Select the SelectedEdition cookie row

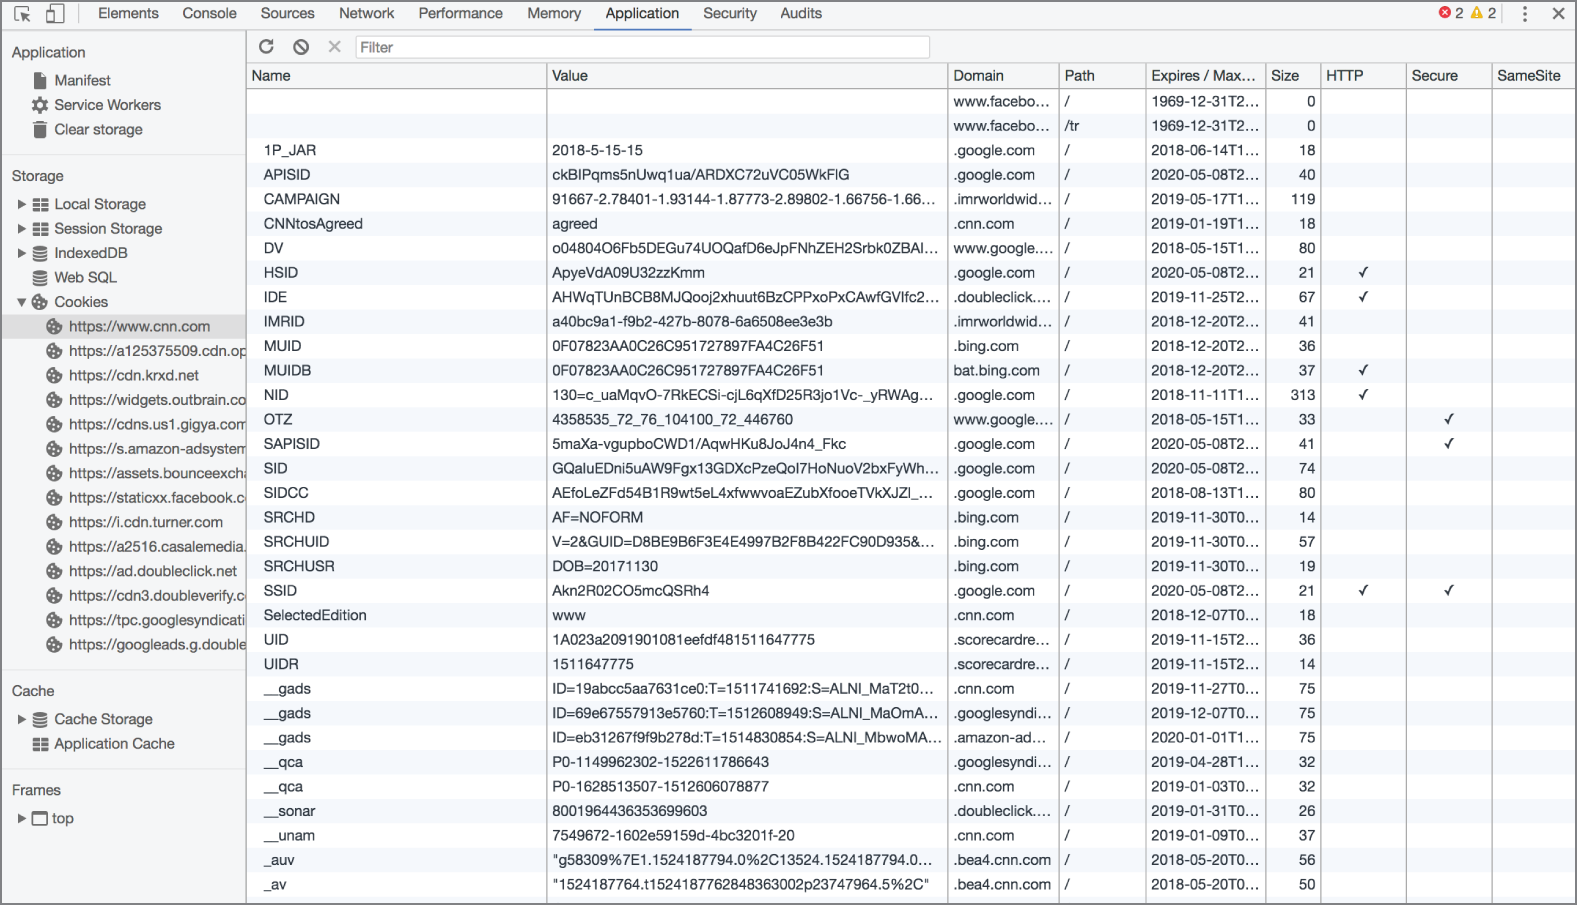click(x=910, y=615)
